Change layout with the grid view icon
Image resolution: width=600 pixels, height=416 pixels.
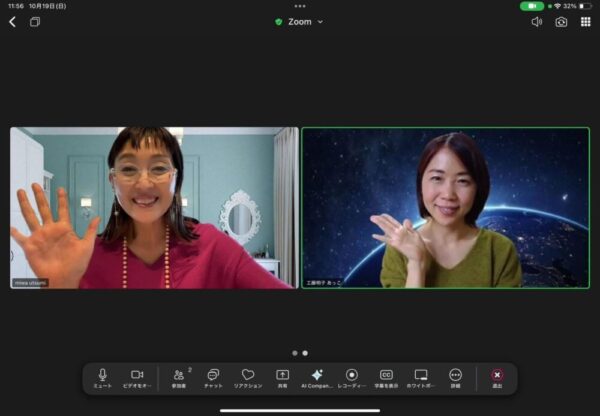click(x=585, y=21)
